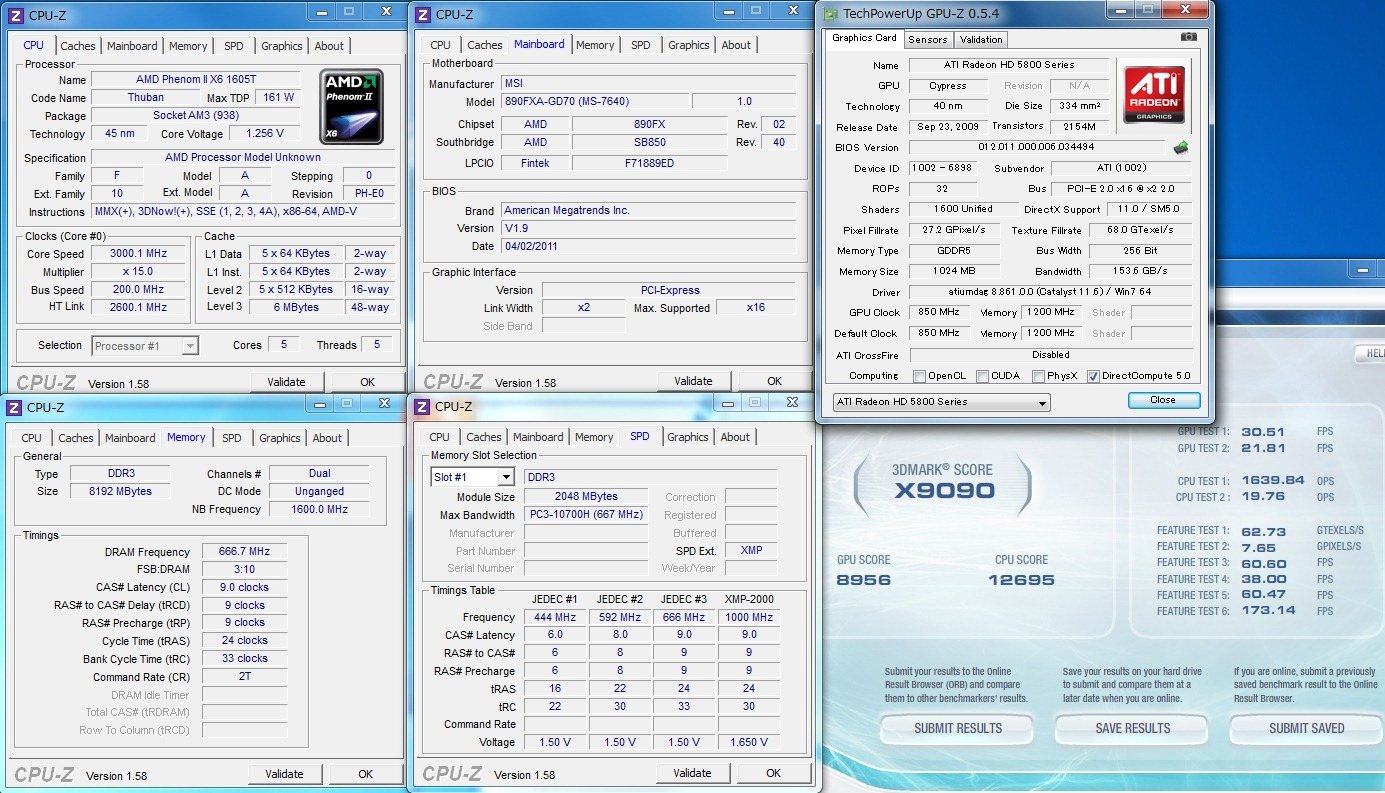1385x793 pixels.
Task: Uncheck the DirectCompute 5.0 checkbox
Action: click(1093, 377)
